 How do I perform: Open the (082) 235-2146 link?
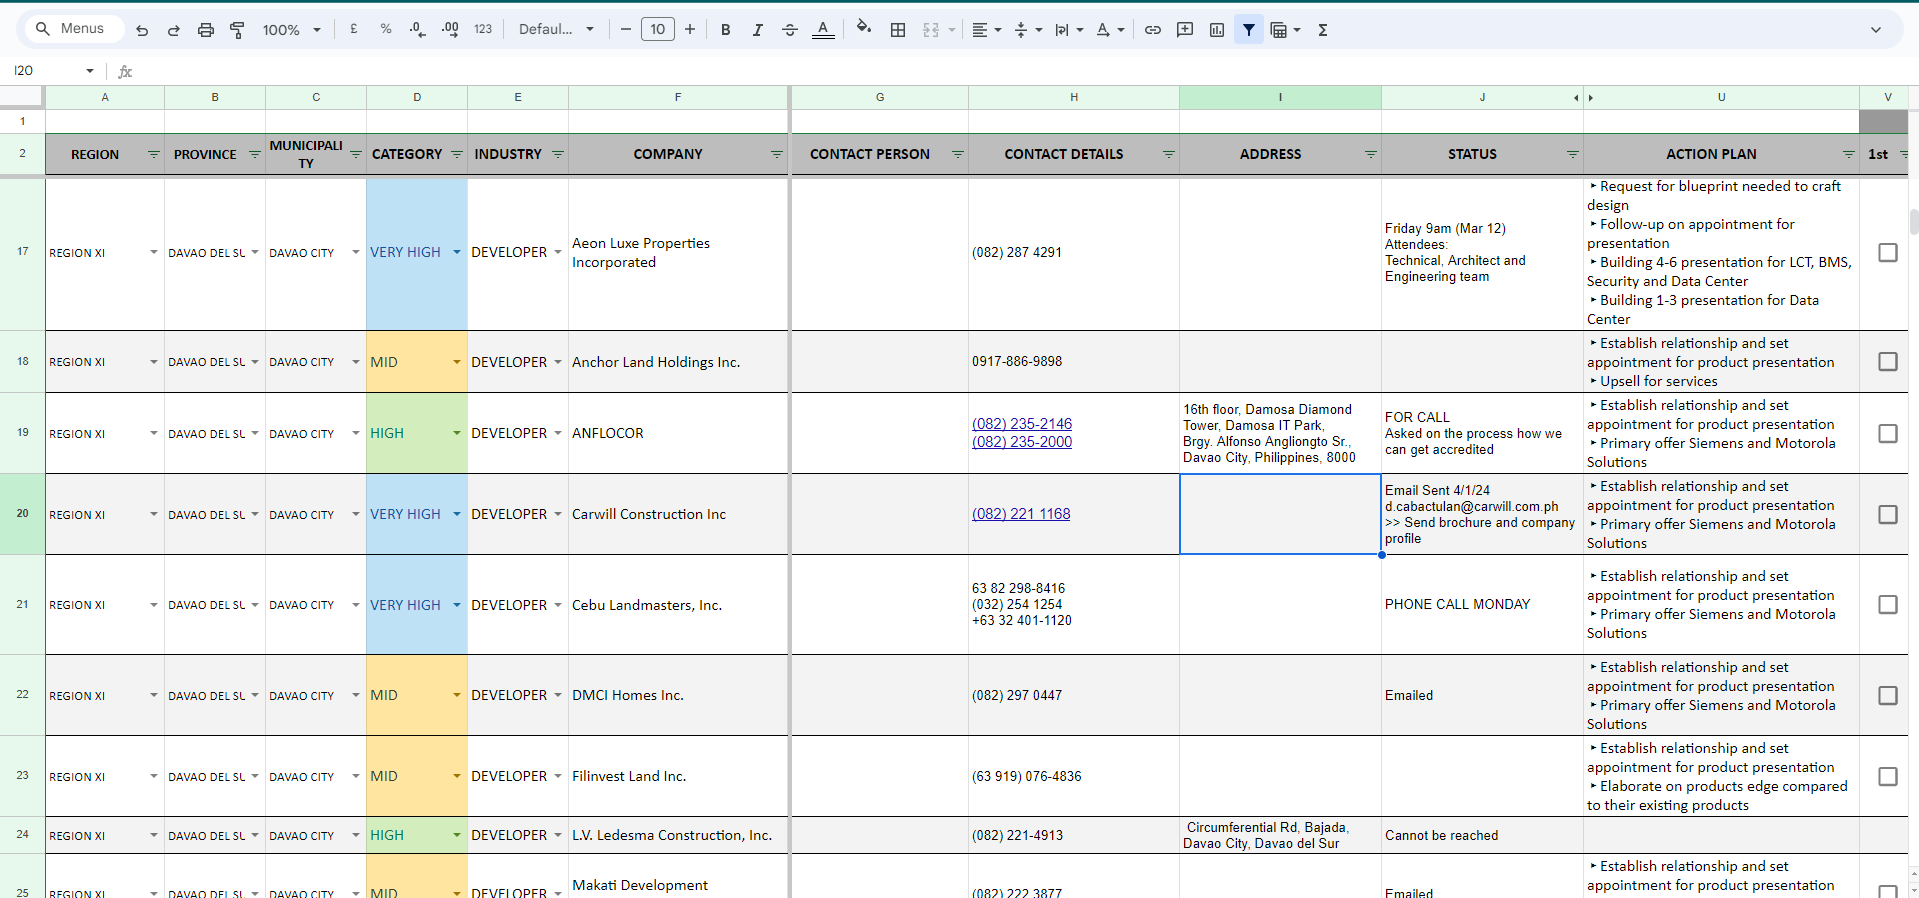(1021, 424)
